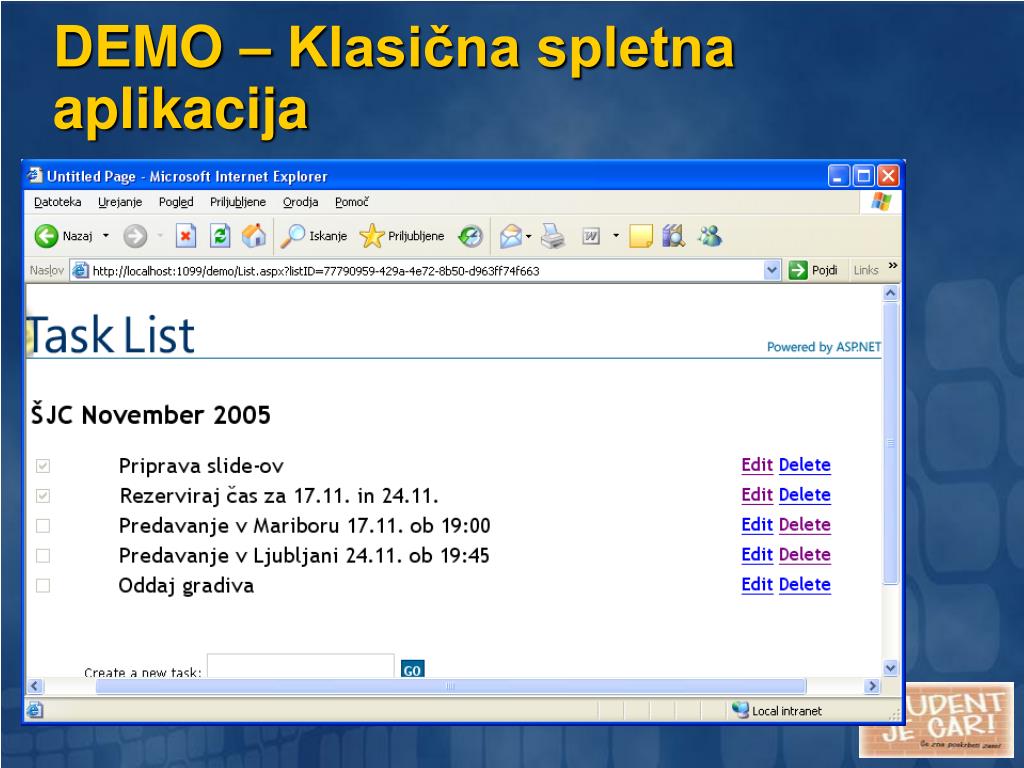
Task: Edit the Priprava slide-ov task
Action: point(757,465)
